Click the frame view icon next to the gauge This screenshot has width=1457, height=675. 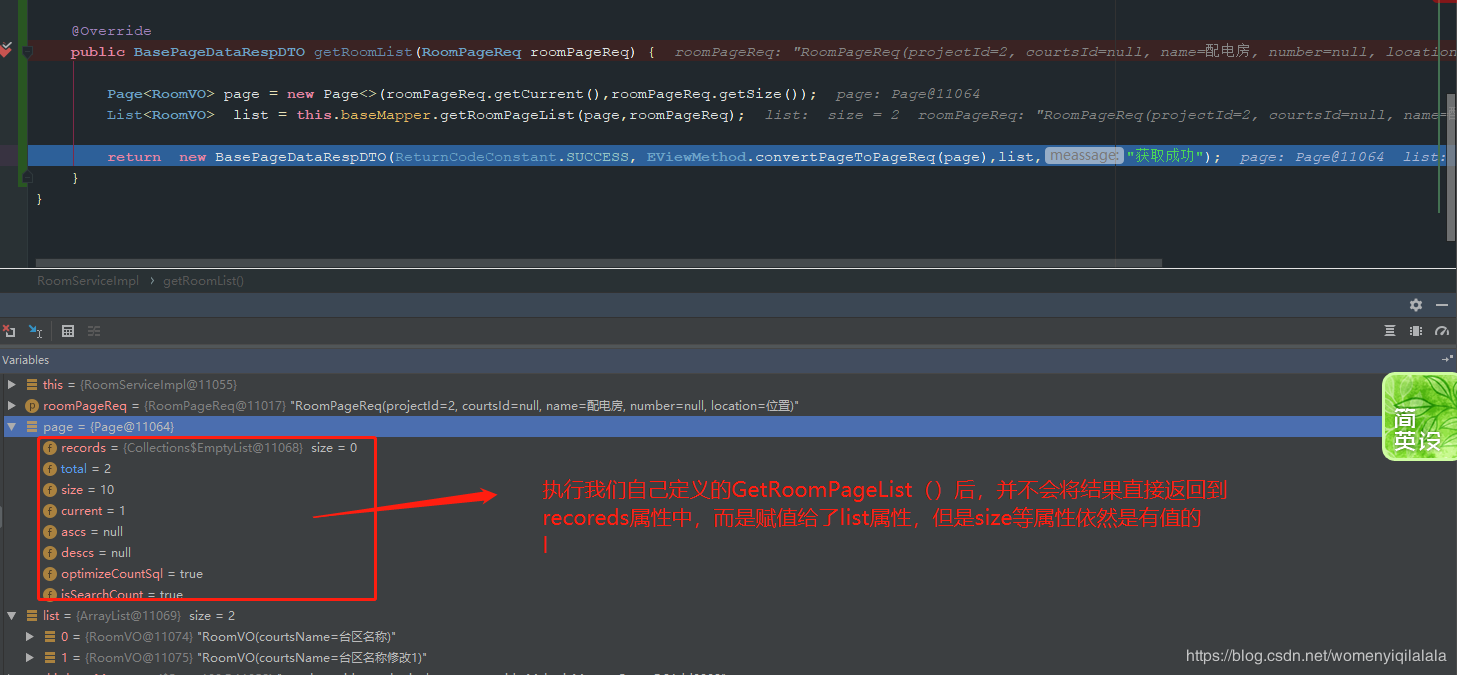pyautogui.click(x=1416, y=330)
